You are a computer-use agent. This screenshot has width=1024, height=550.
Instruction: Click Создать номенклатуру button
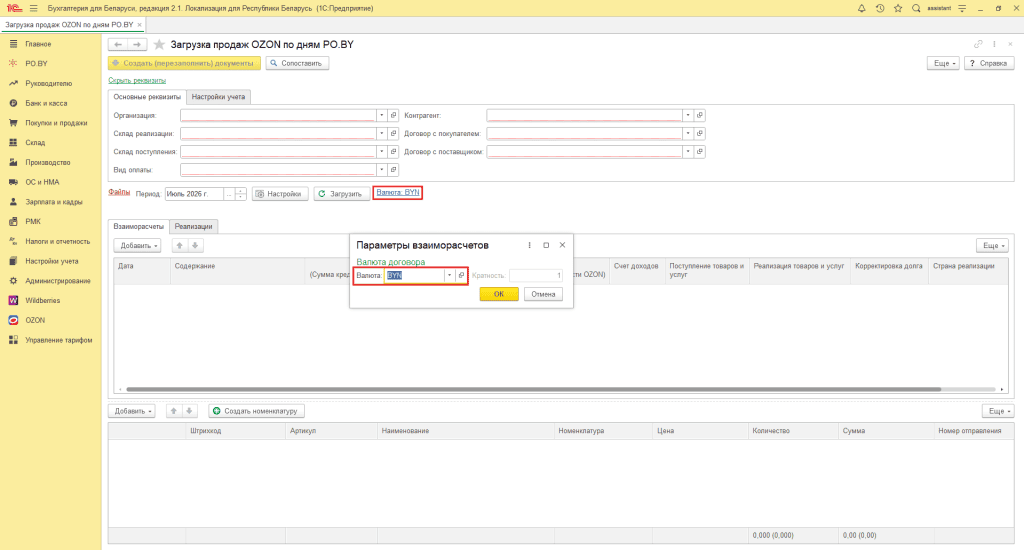click(x=257, y=411)
